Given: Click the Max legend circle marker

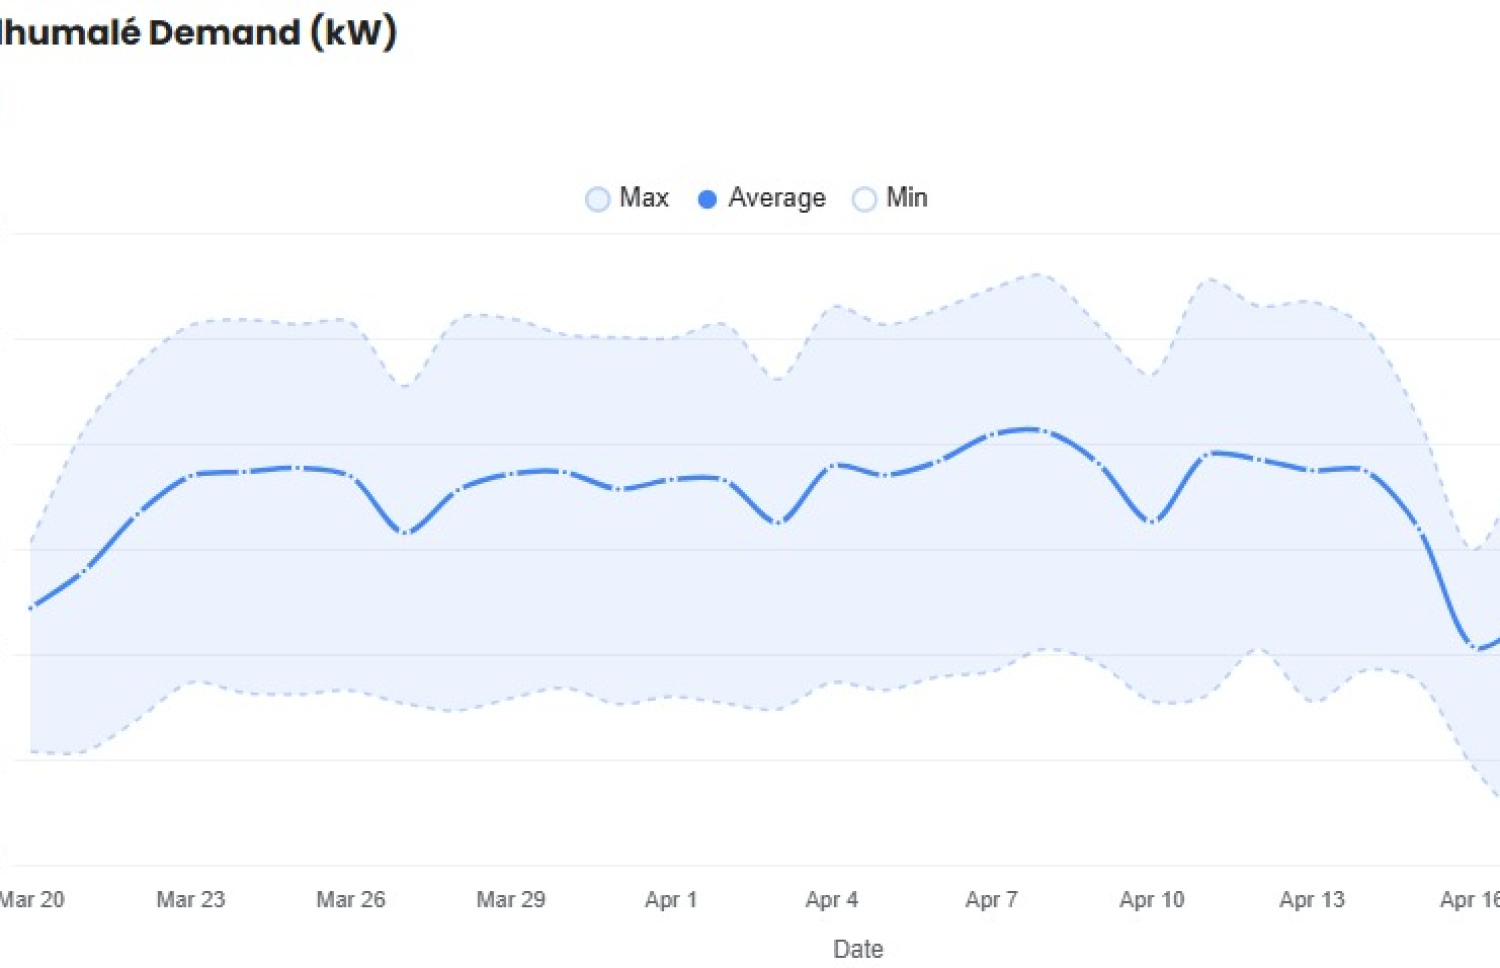Looking at the screenshot, I should (x=597, y=199).
